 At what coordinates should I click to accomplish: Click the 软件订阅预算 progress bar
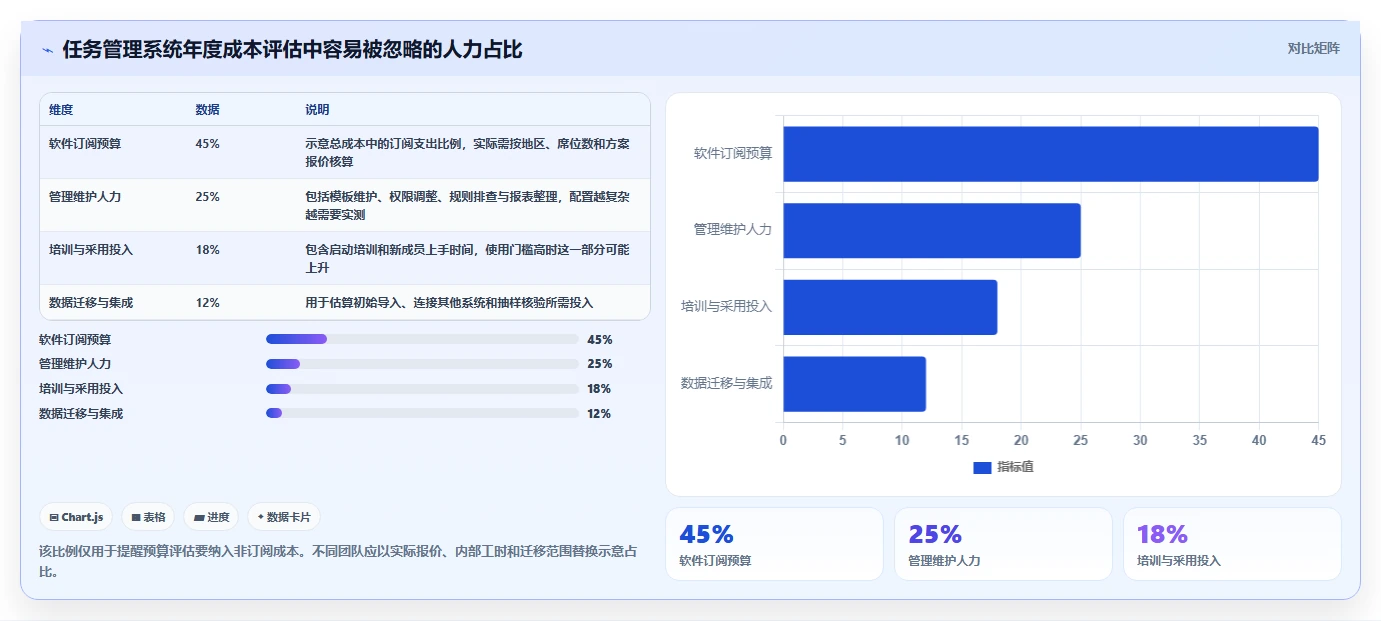pyautogui.click(x=422, y=339)
